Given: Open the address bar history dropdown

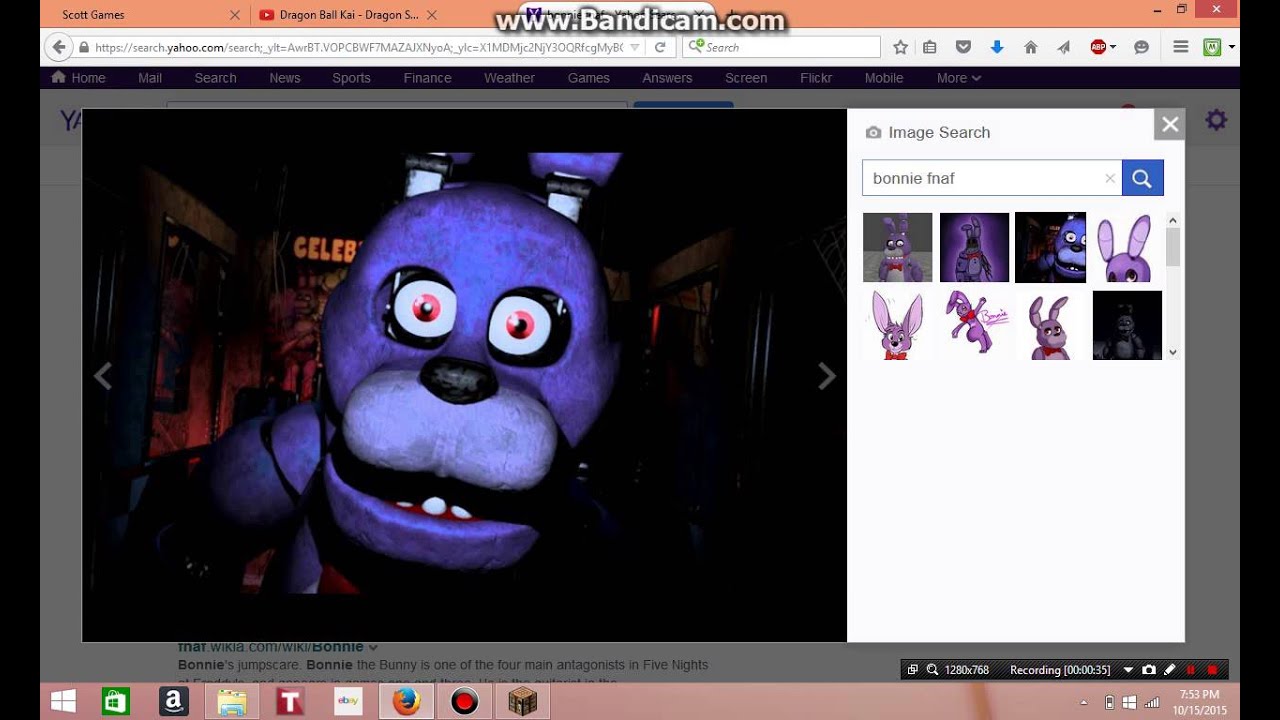Looking at the screenshot, I should point(635,47).
